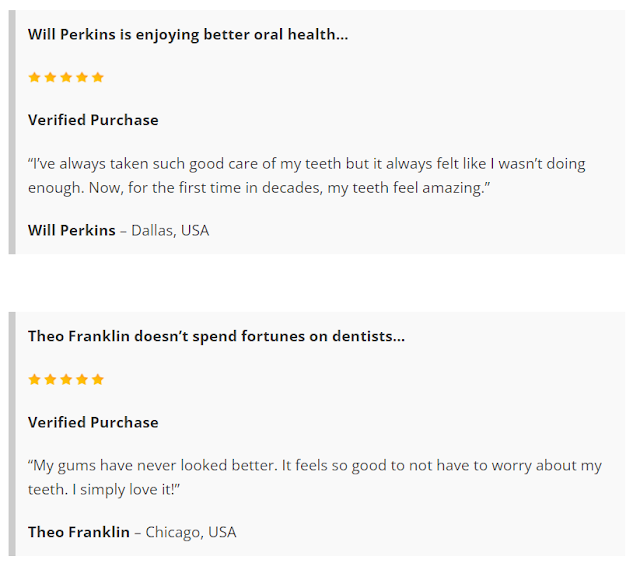Click Will Perkins author name at review bottom
This screenshot has width=640, height=570.
pos(72,230)
